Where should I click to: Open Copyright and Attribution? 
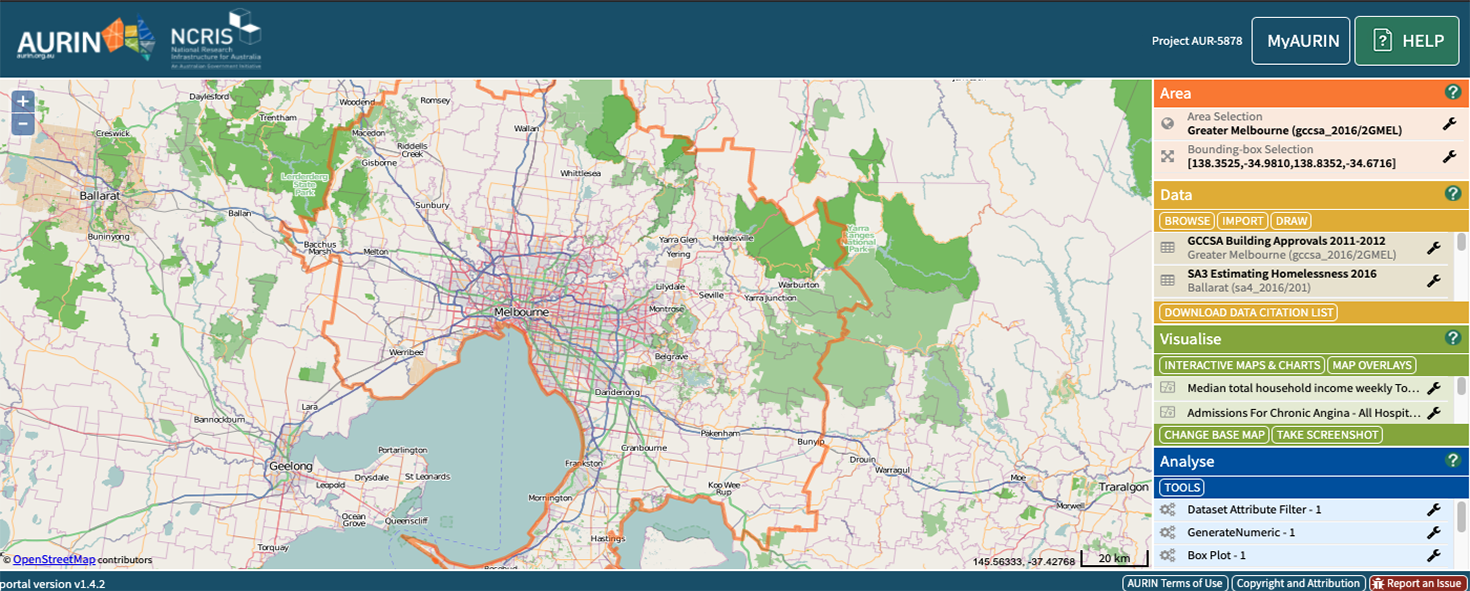[1298, 583]
